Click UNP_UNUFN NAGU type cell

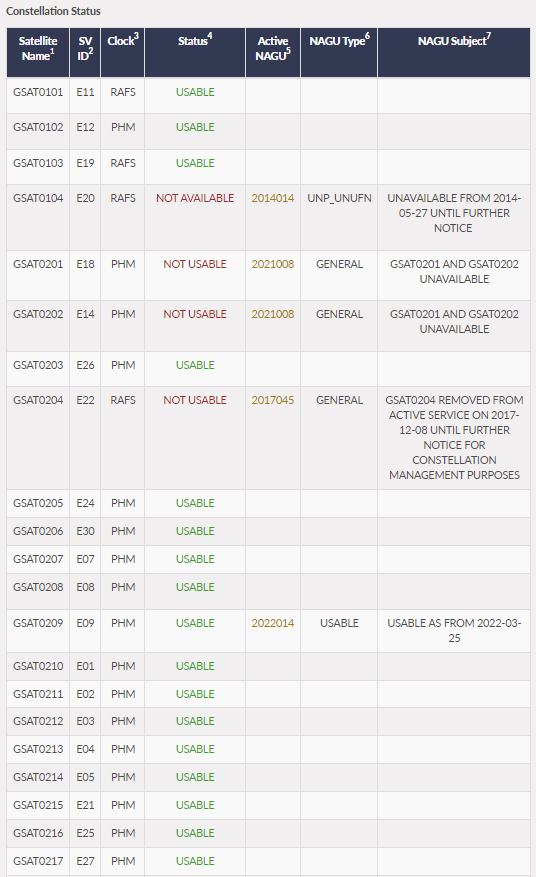coord(339,198)
